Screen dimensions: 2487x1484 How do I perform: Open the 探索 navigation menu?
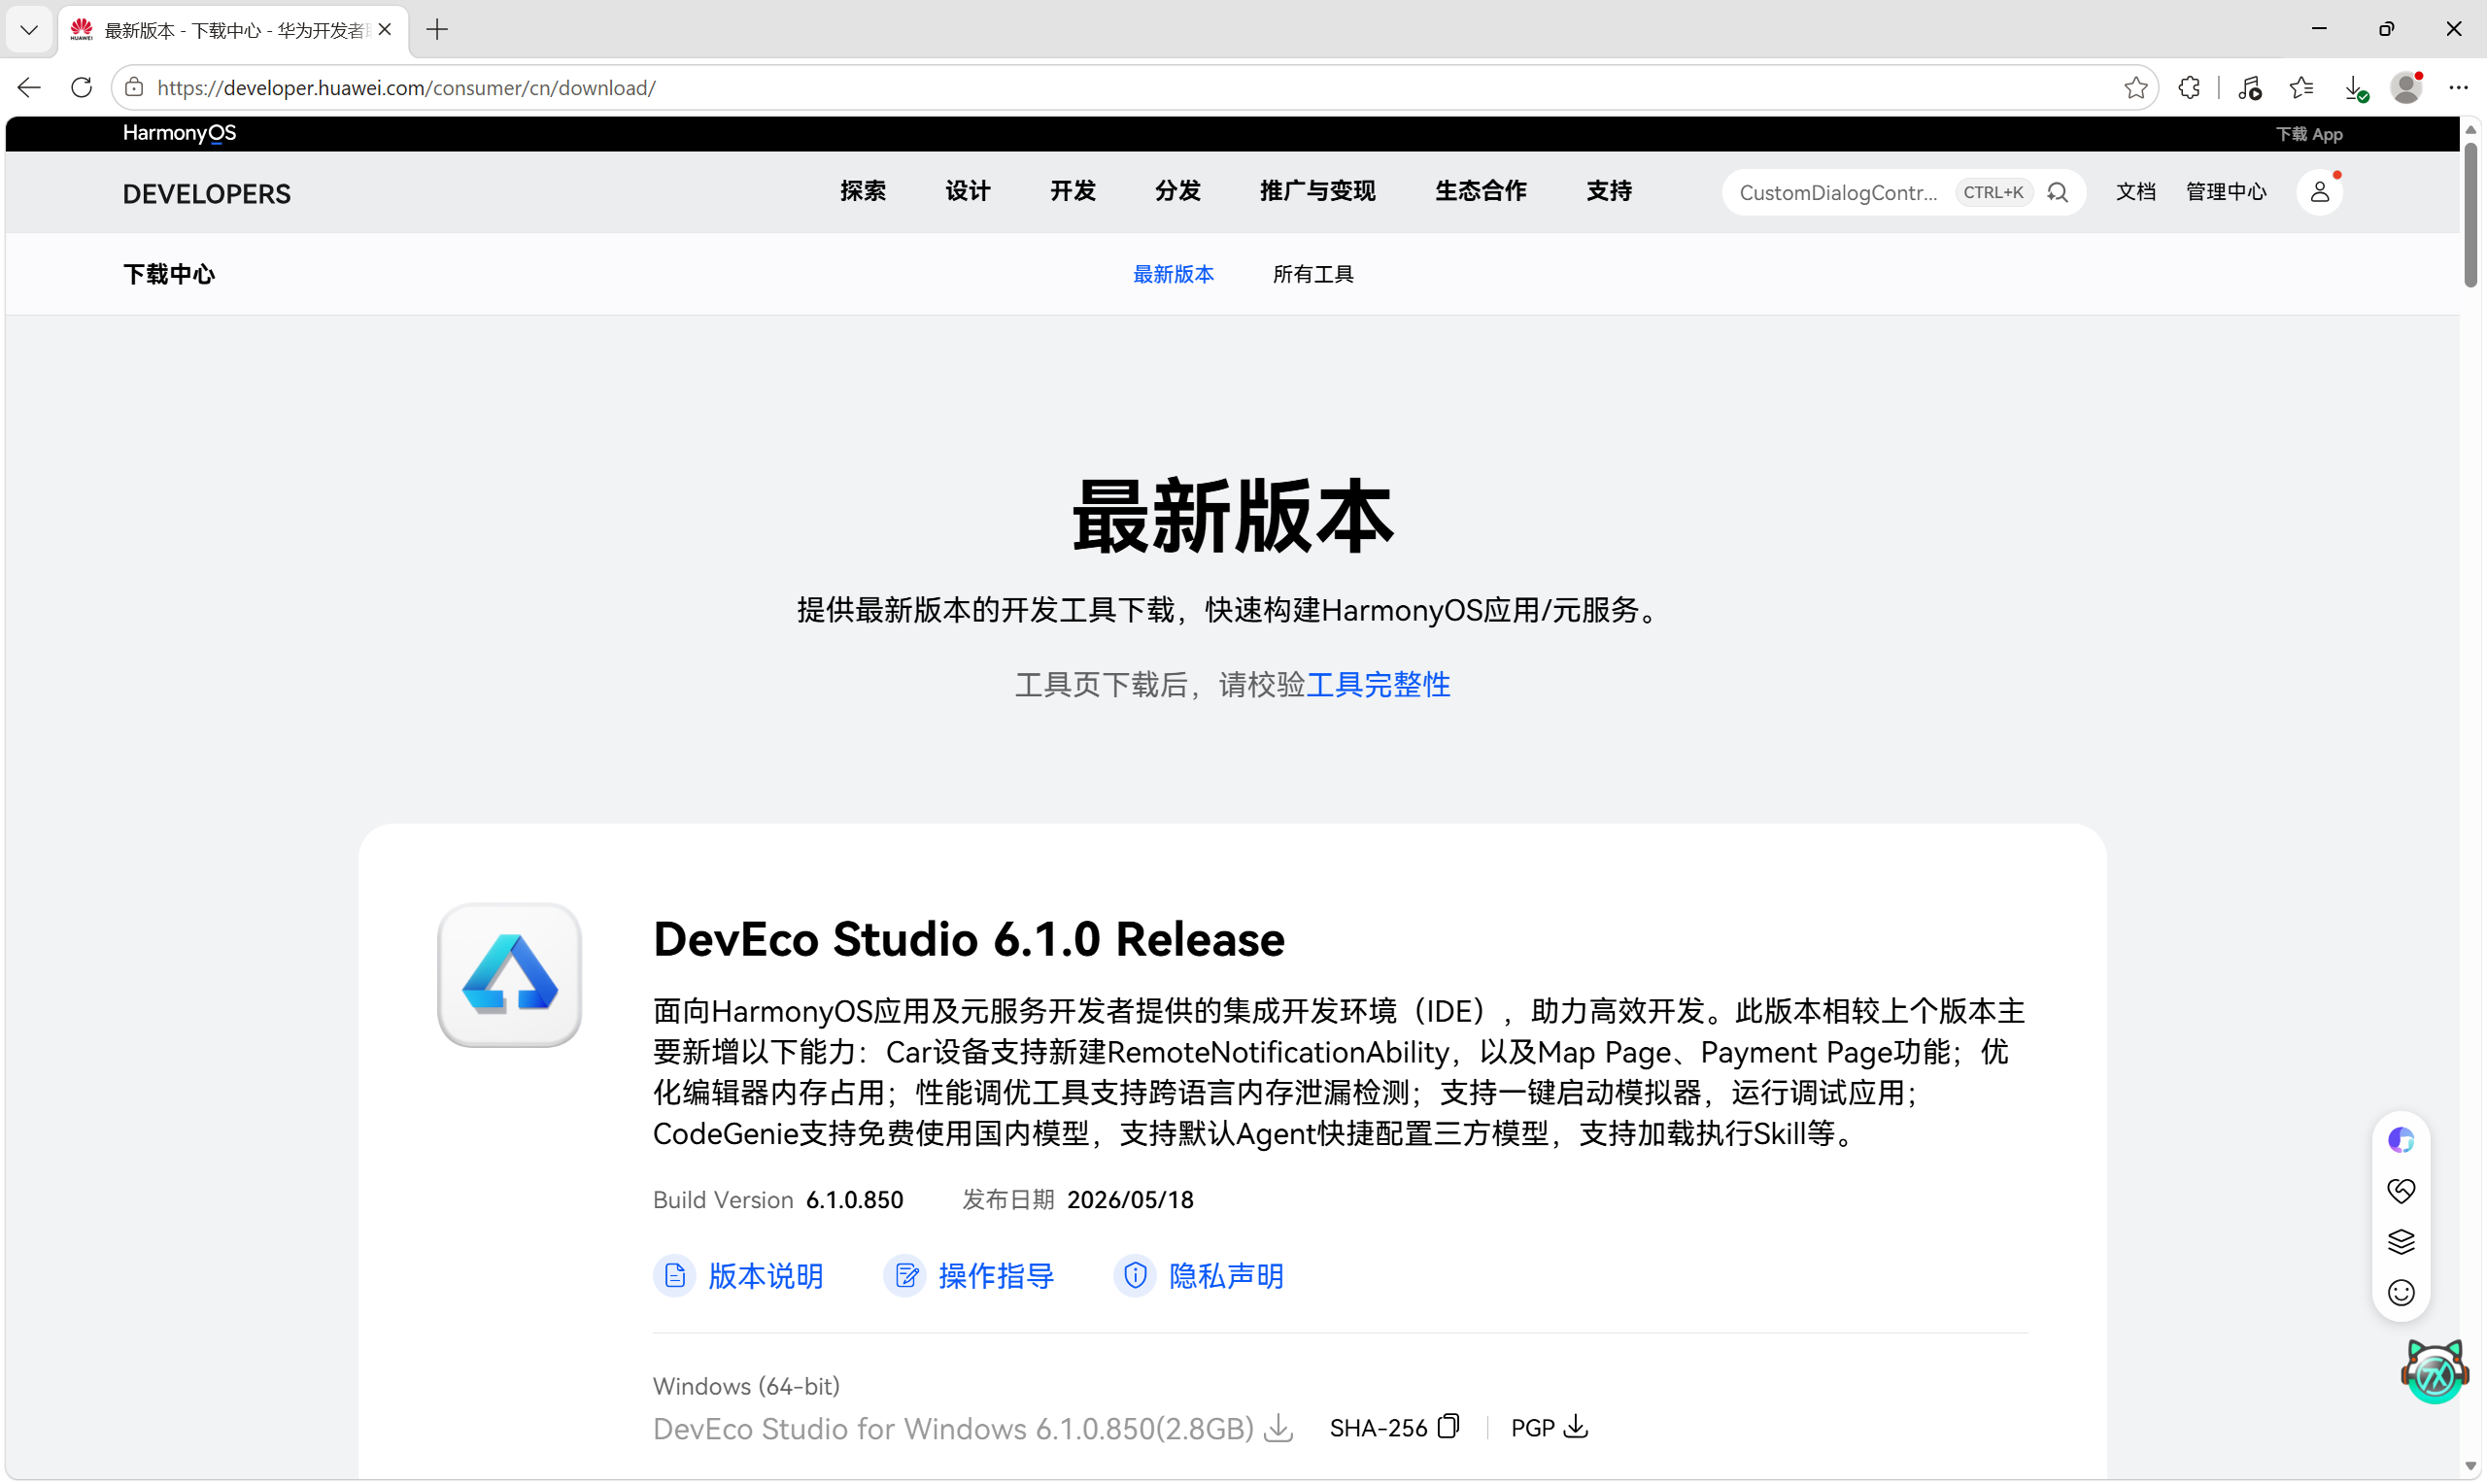(863, 191)
